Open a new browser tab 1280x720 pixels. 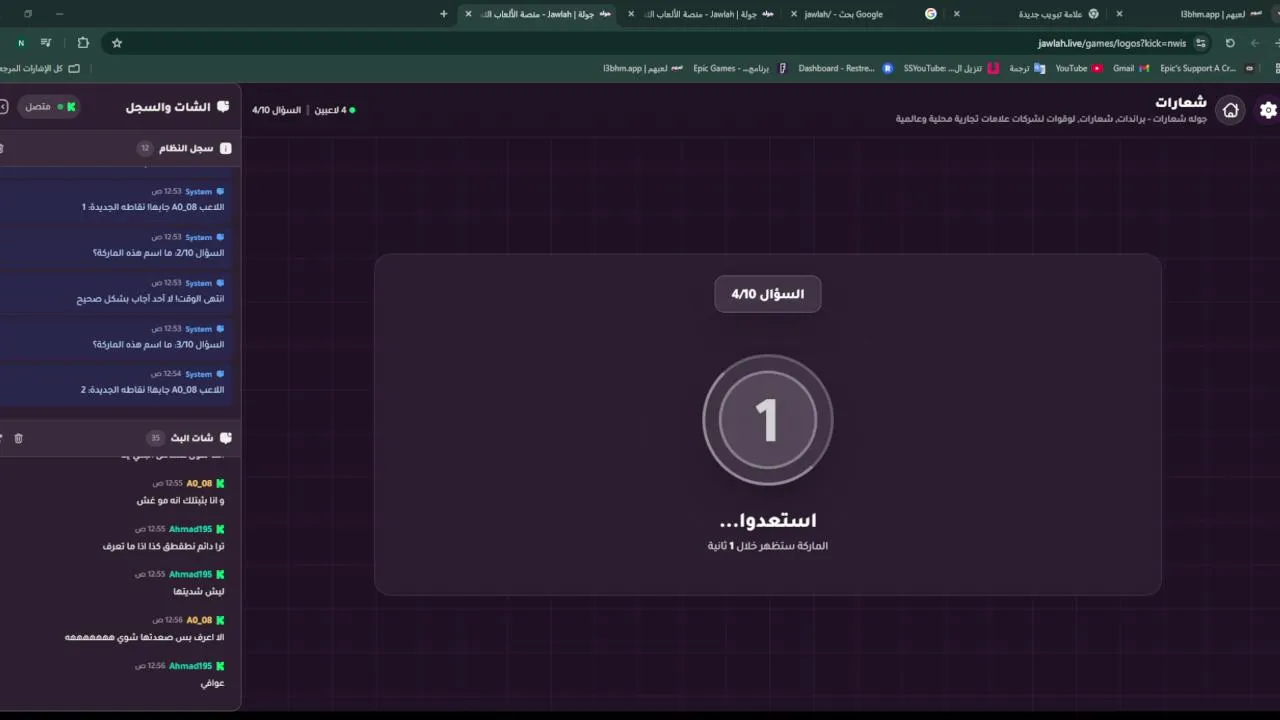click(444, 14)
